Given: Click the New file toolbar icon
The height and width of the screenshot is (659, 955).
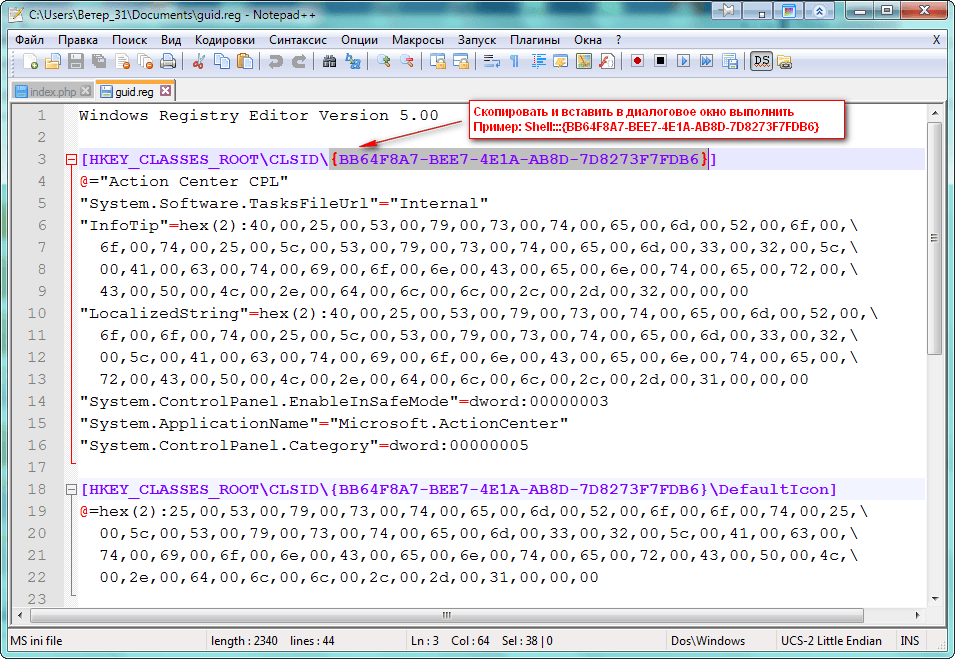Looking at the screenshot, I should [31, 62].
